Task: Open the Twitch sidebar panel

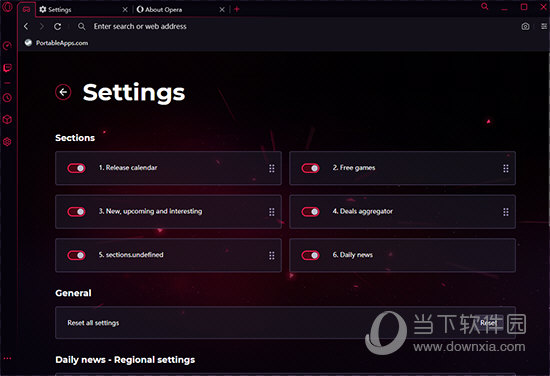Action: click(7, 68)
